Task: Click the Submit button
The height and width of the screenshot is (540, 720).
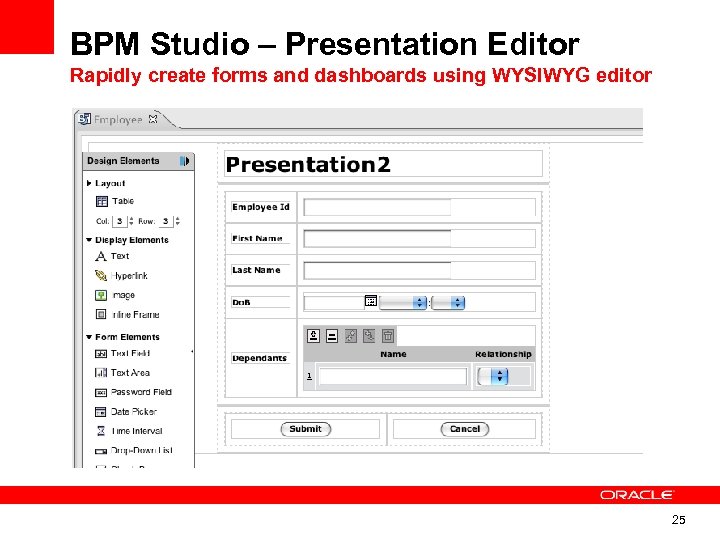Action: pyautogui.click(x=305, y=429)
